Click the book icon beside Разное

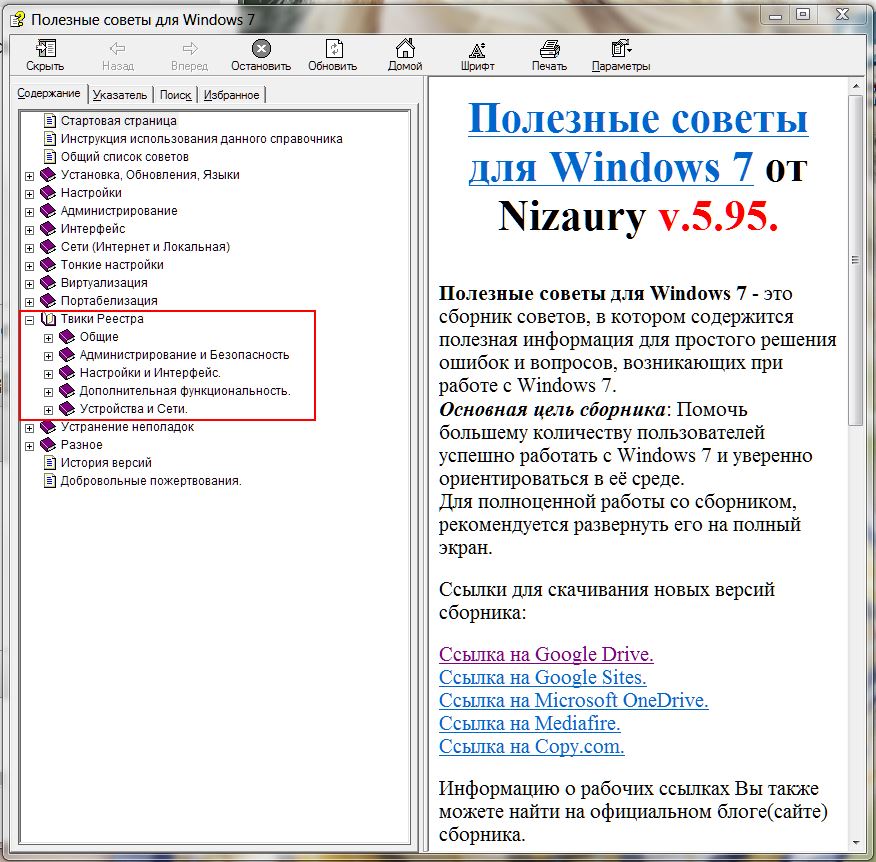point(49,445)
